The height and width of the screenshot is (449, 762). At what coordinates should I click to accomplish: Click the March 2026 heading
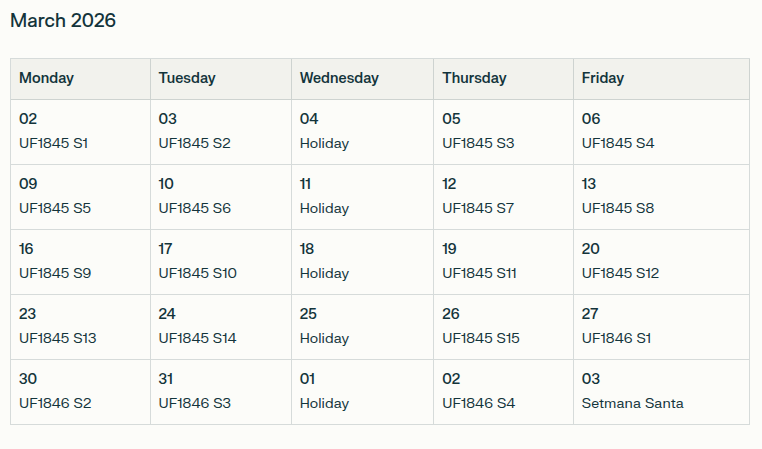point(63,21)
